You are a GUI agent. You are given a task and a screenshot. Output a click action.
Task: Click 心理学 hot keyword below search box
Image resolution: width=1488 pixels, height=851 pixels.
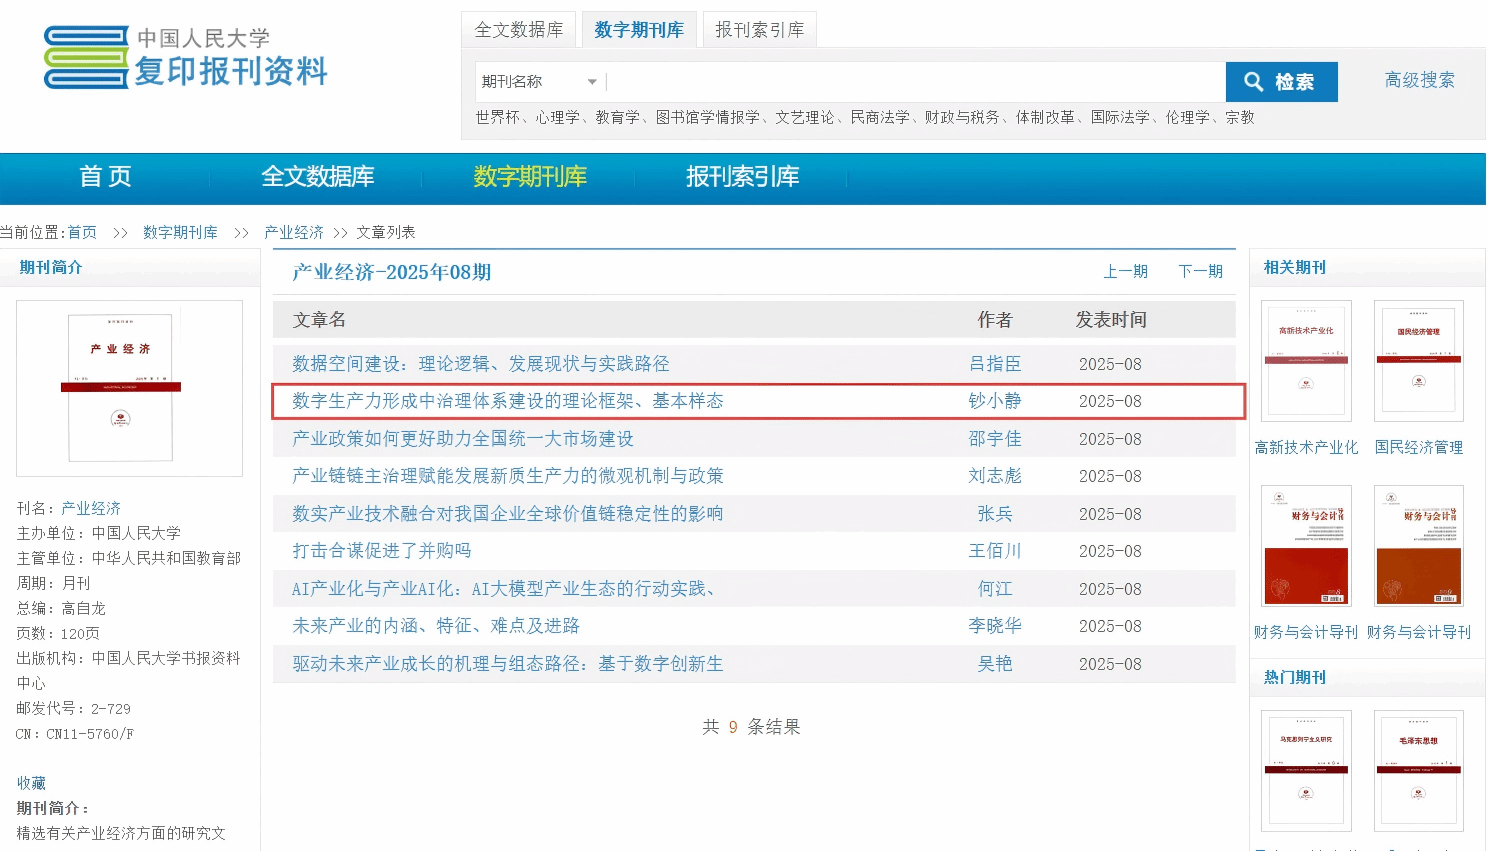[557, 117]
